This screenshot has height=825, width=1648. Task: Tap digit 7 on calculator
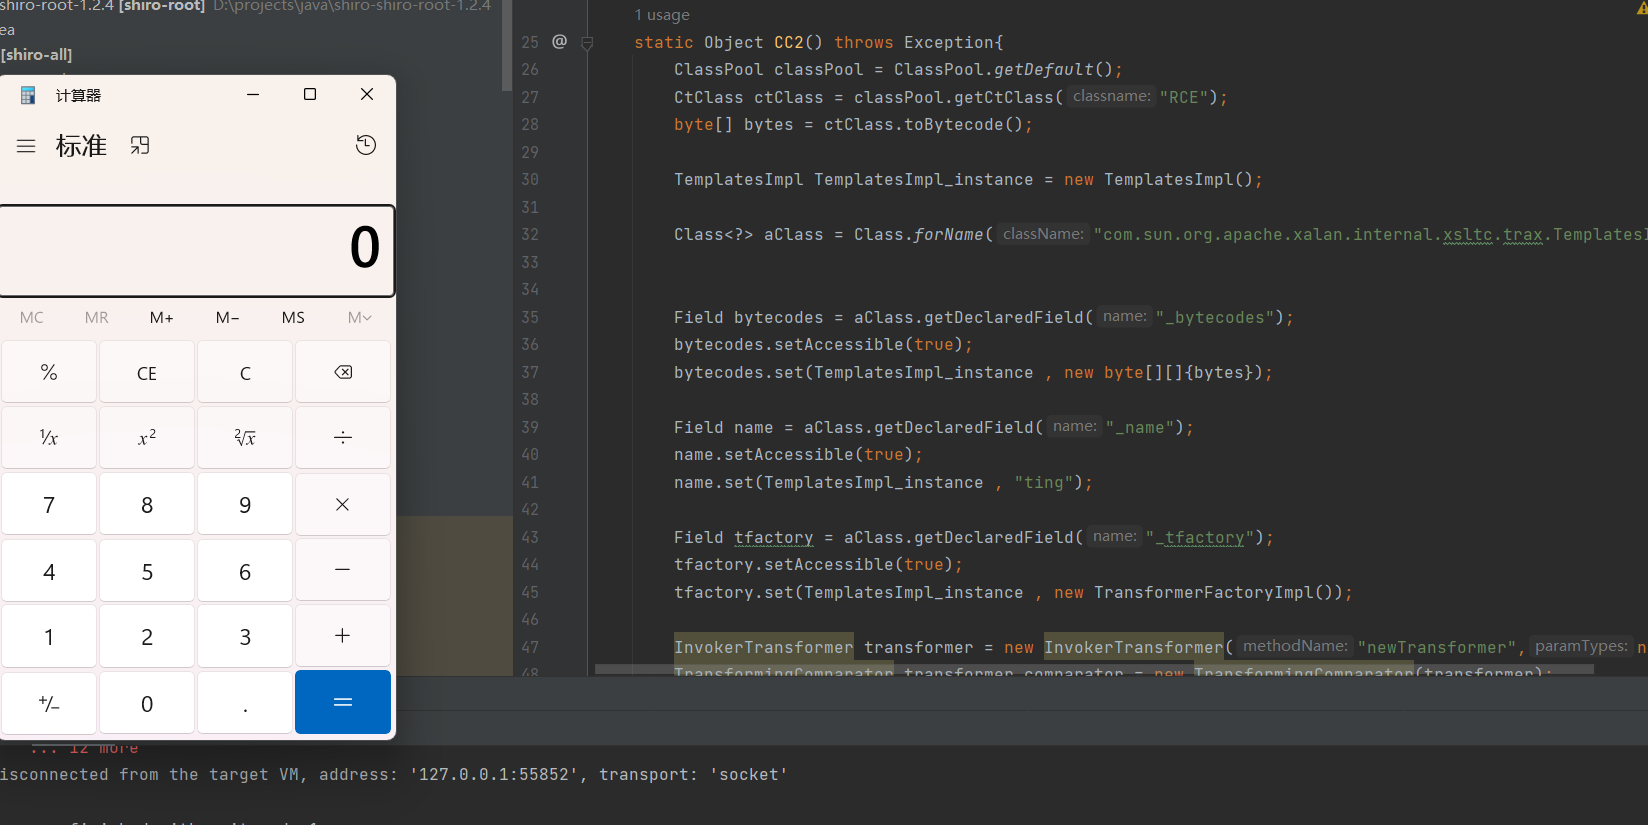(x=49, y=504)
